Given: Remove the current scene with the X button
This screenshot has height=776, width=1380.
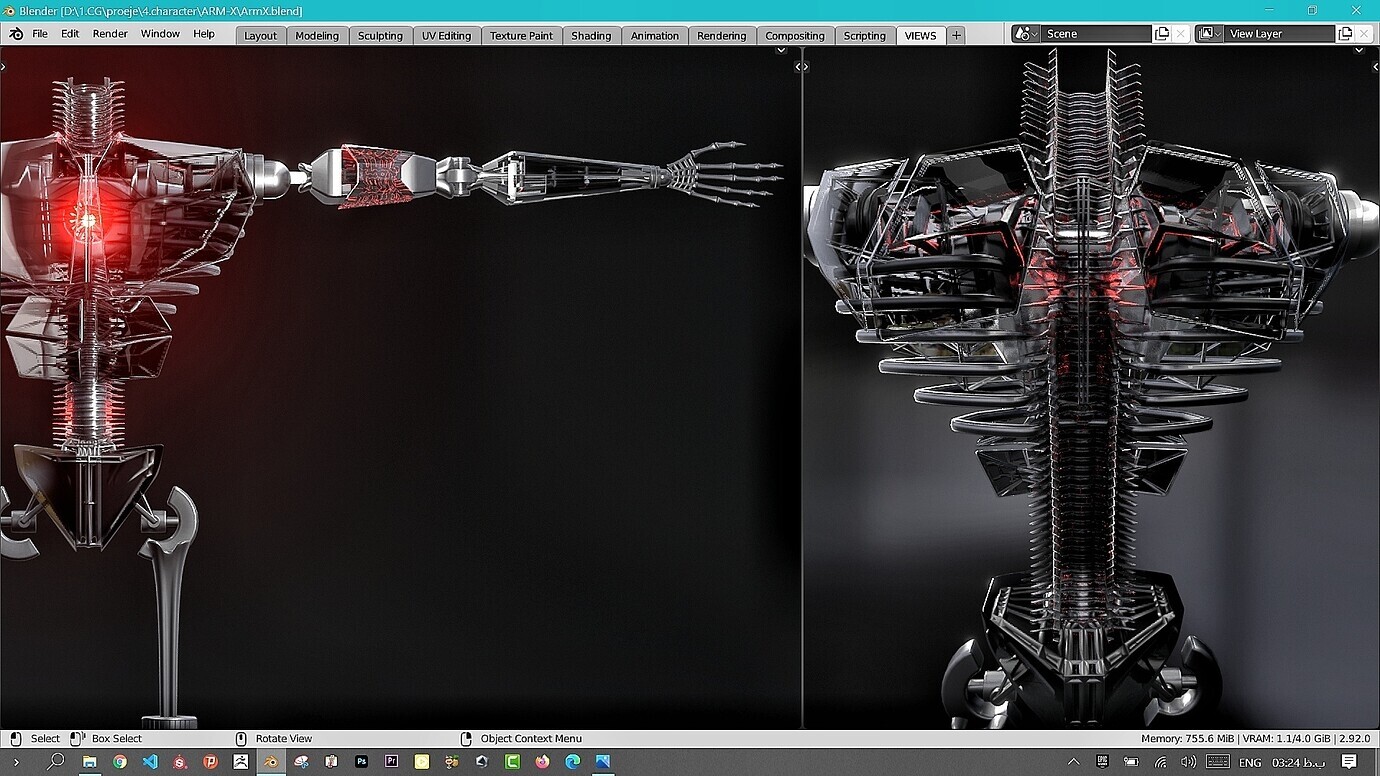Looking at the screenshot, I should pyautogui.click(x=1181, y=33).
